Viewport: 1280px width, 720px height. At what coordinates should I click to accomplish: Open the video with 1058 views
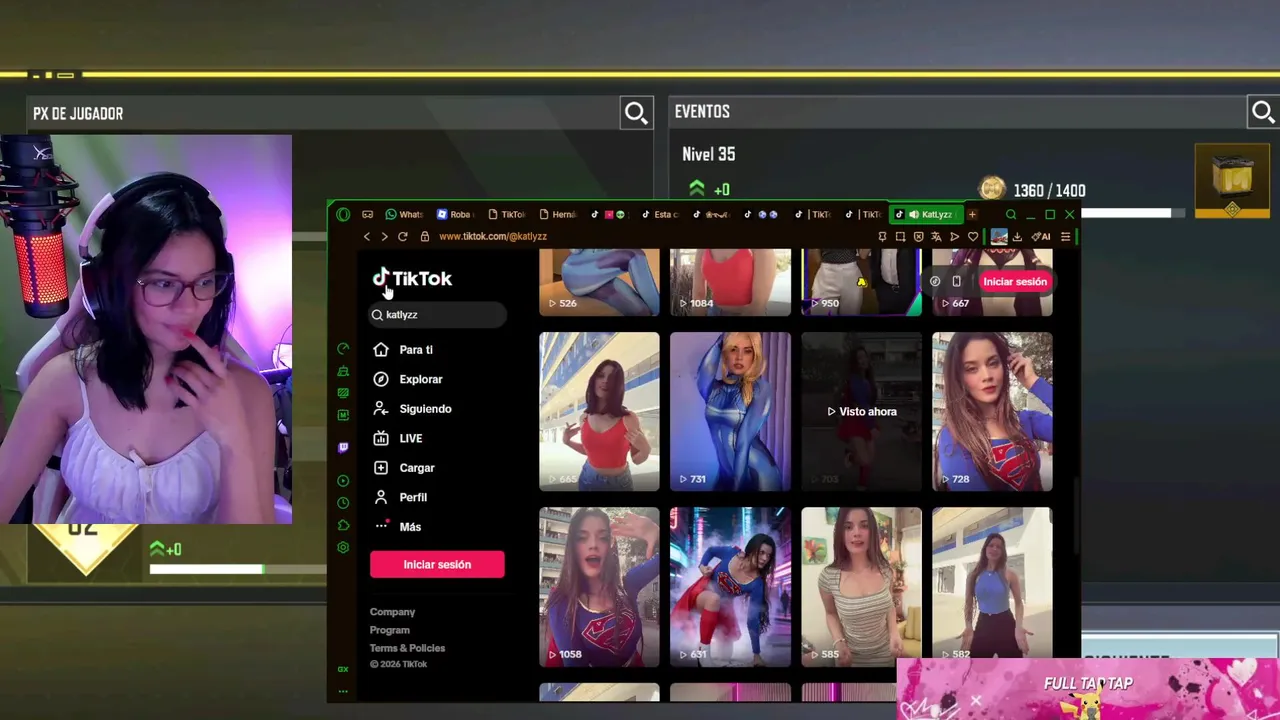point(599,586)
